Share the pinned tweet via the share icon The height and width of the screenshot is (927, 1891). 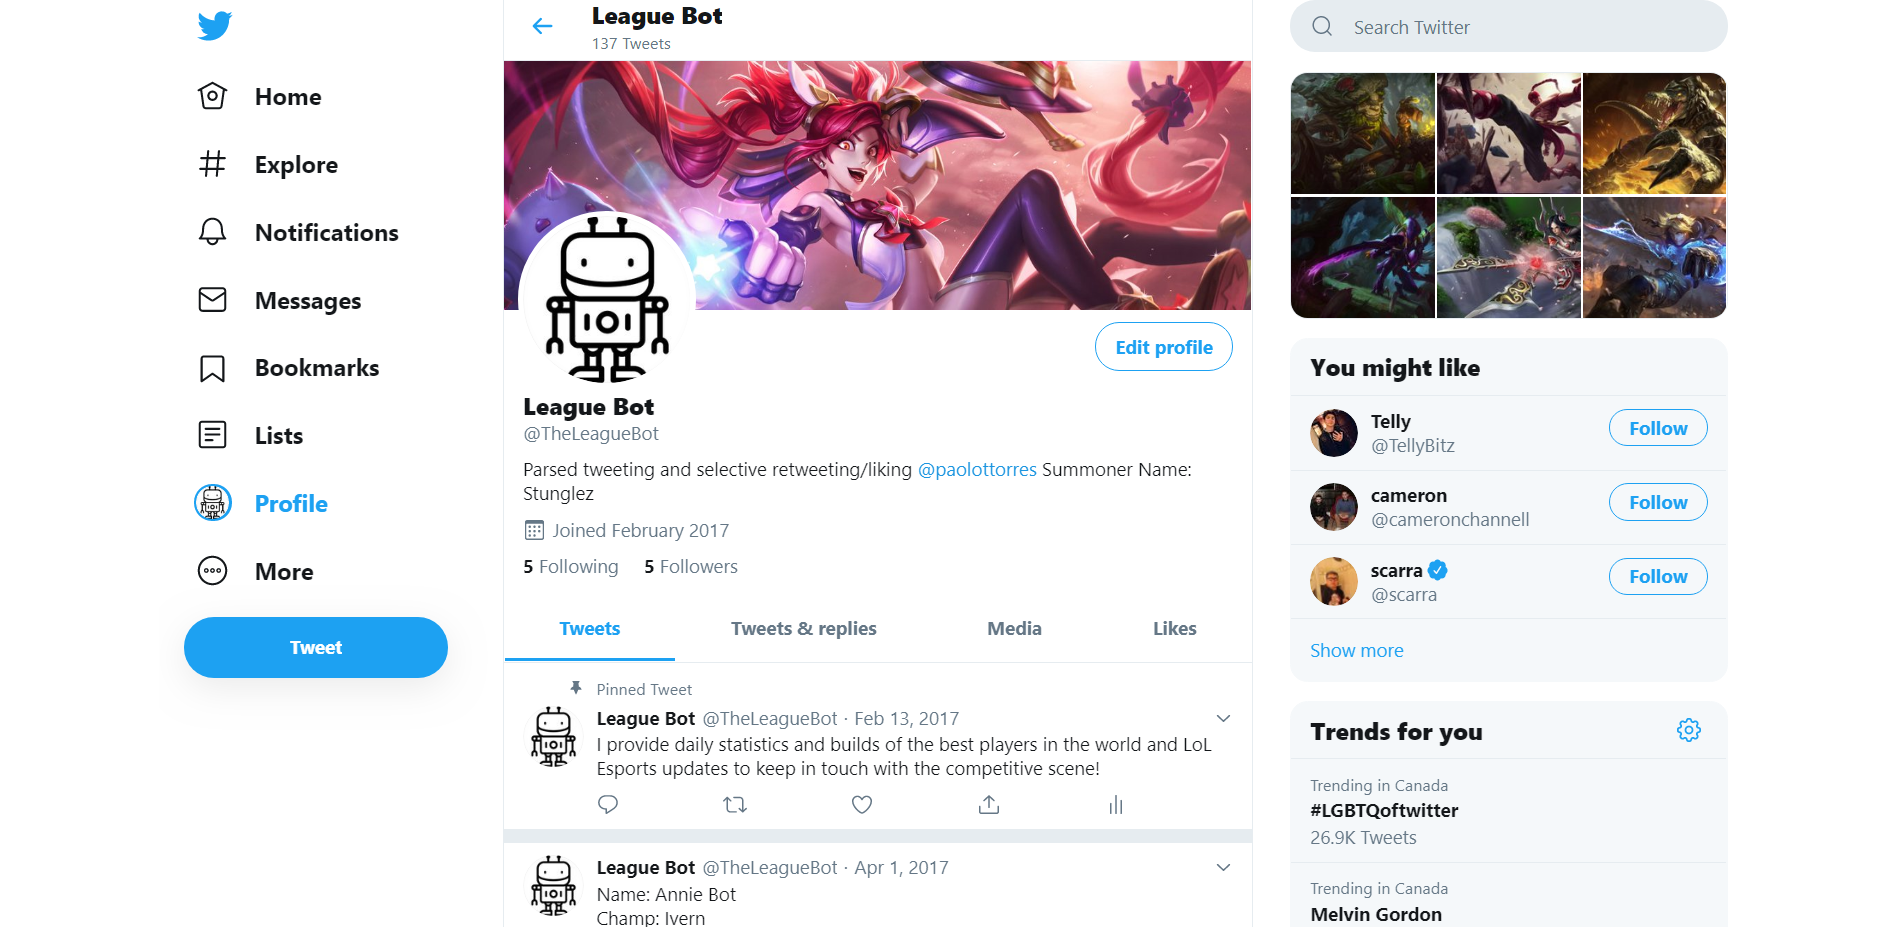coord(989,804)
